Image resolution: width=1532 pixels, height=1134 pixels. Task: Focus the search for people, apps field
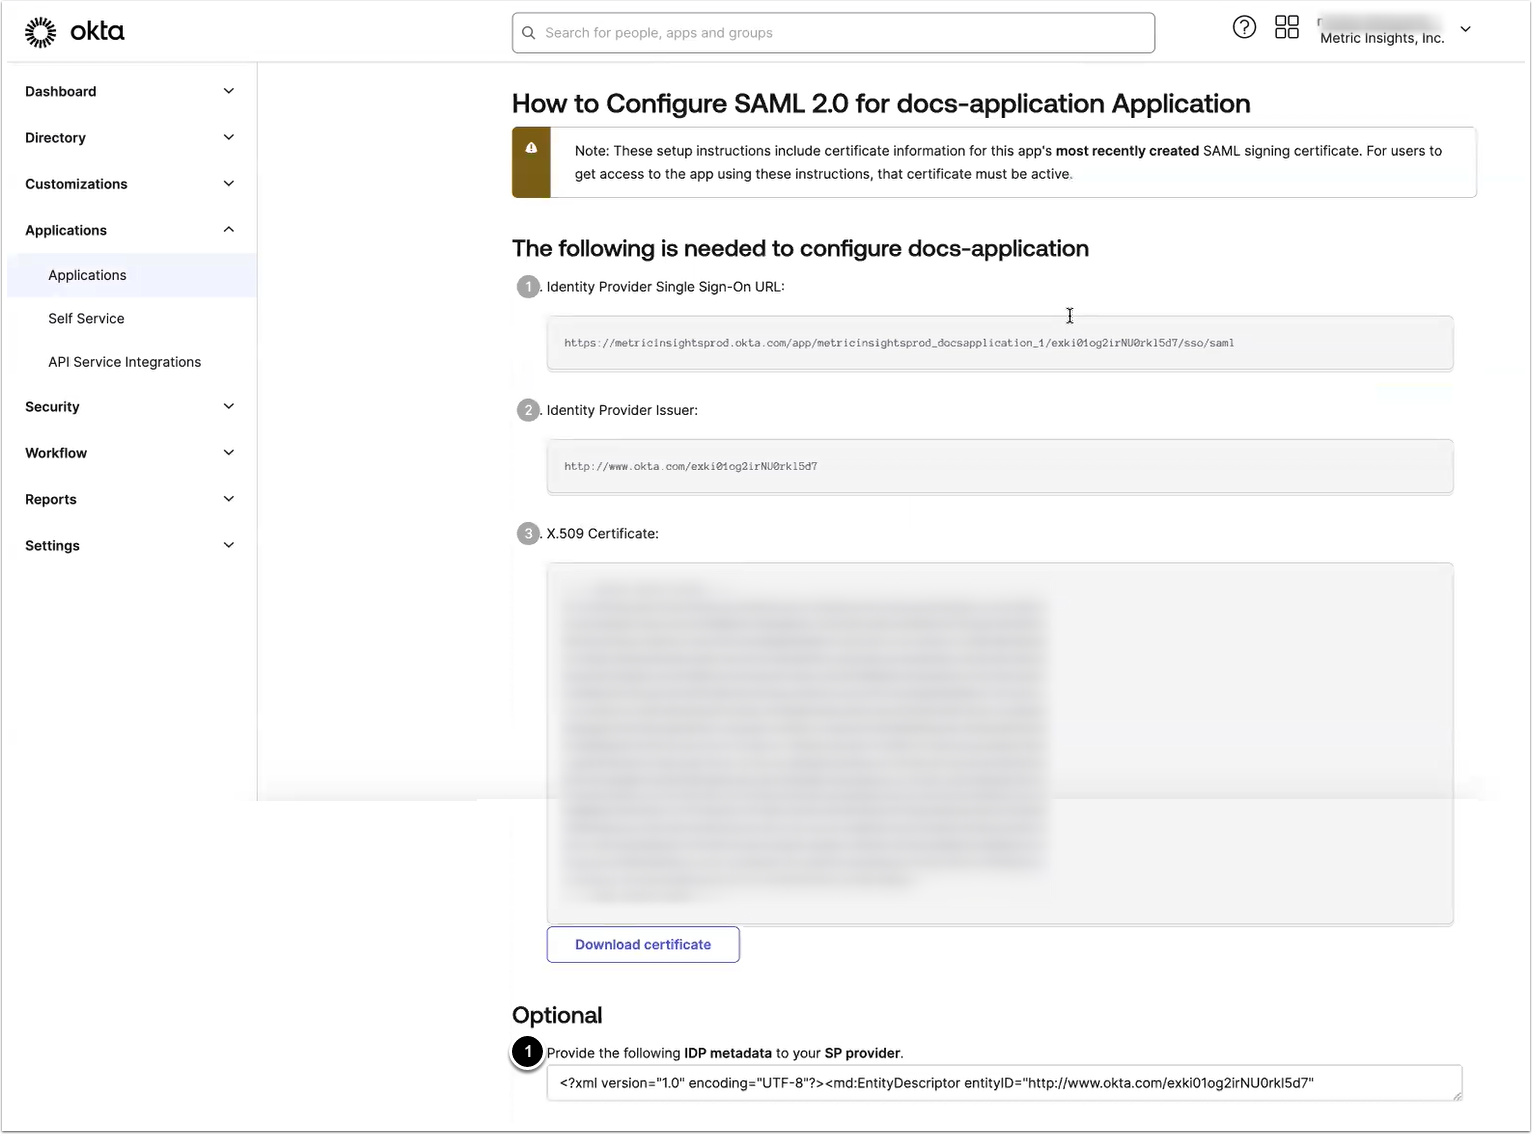click(x=840, y=33)
